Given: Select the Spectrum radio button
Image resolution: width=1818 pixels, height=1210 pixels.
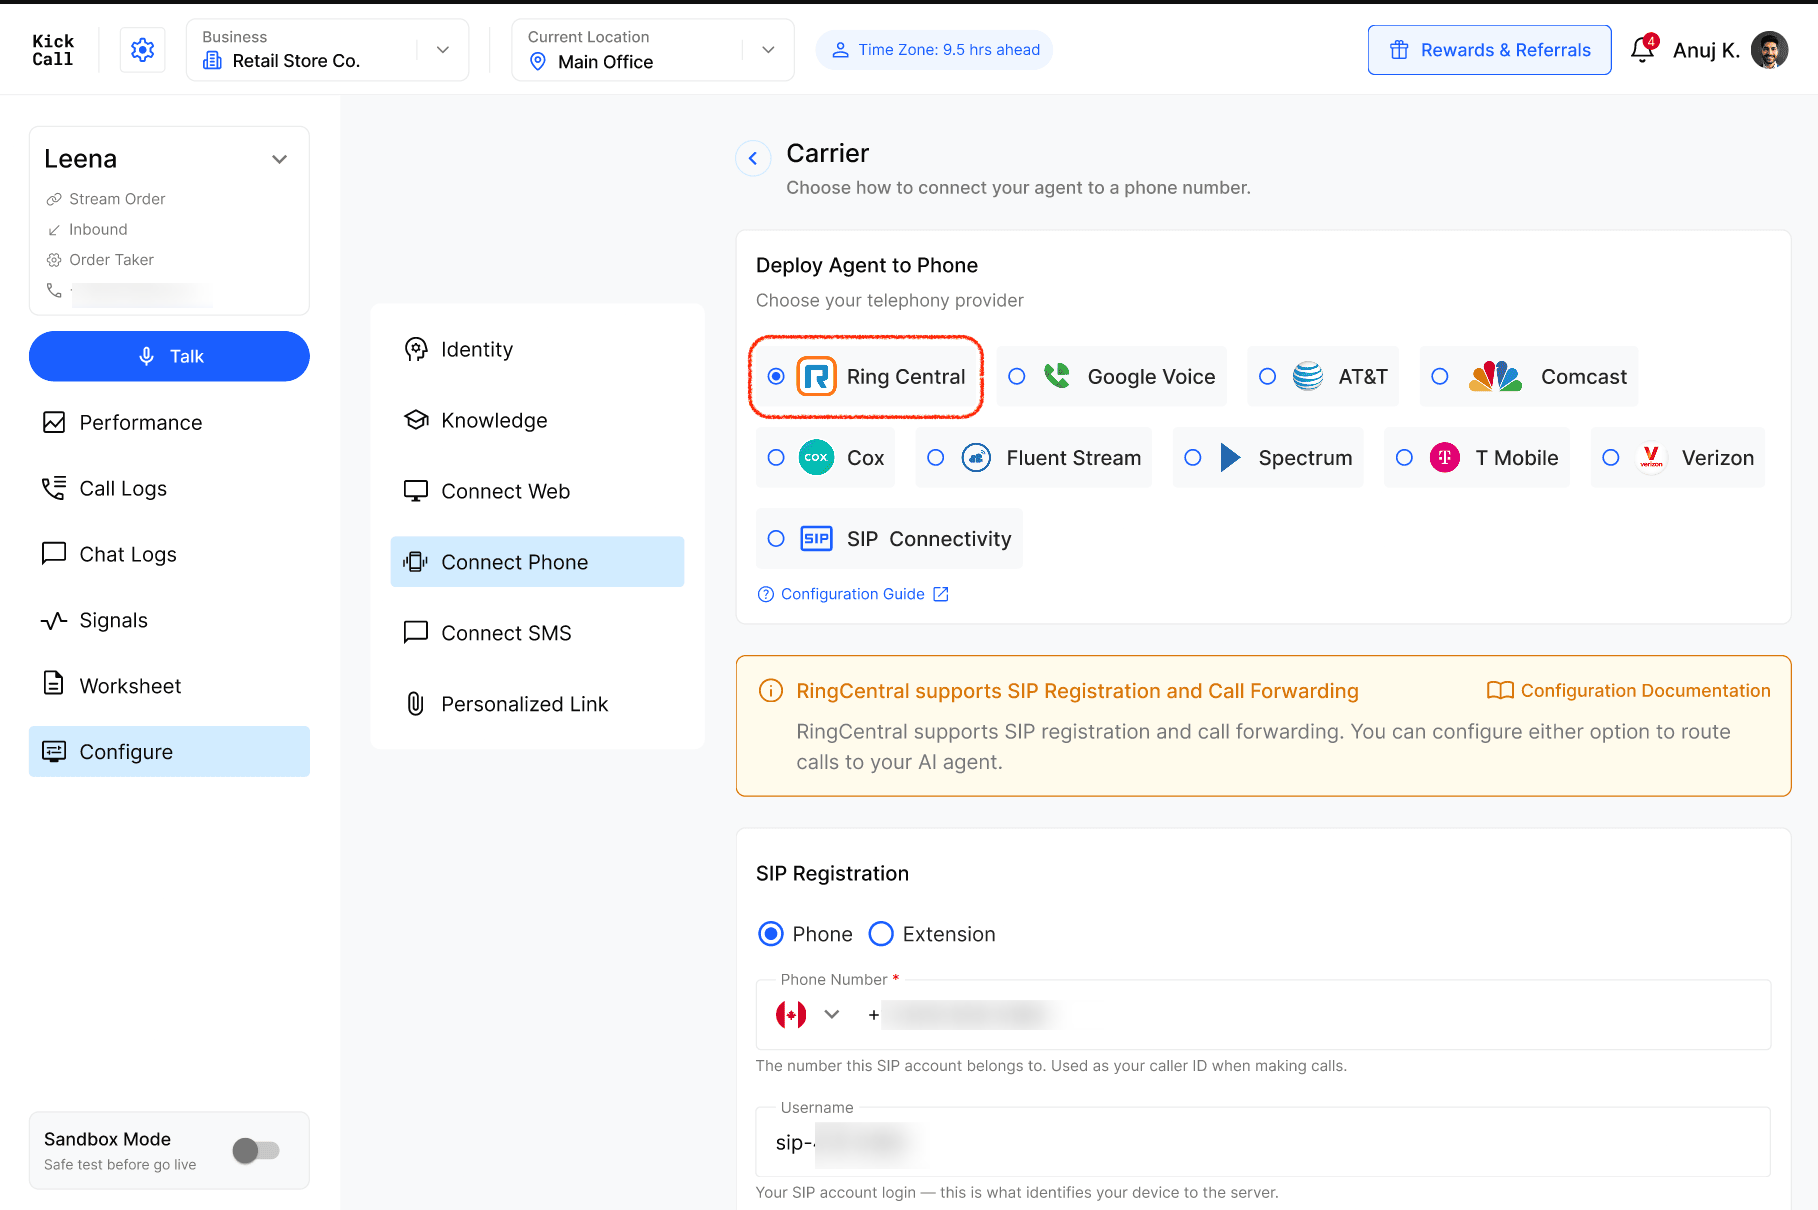Looking at the screenshot, I should 1193,457.
